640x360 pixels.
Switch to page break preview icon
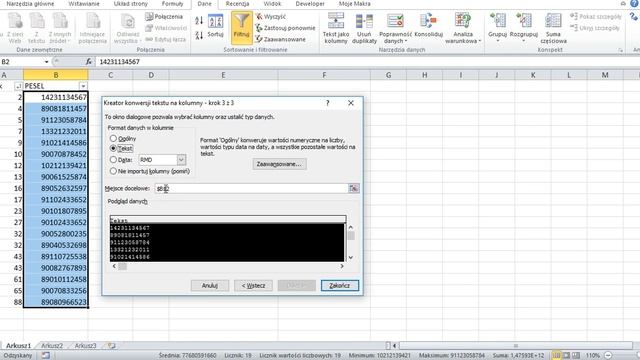tap(576, 356)
